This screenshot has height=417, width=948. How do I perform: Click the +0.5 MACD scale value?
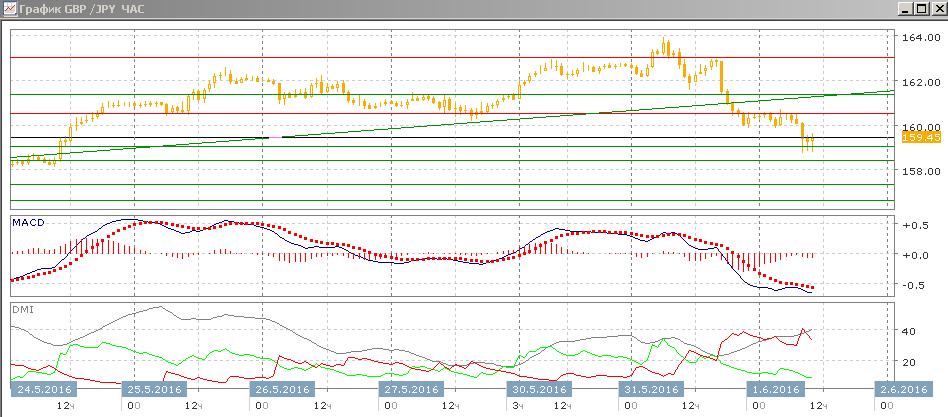coord(915,225)
